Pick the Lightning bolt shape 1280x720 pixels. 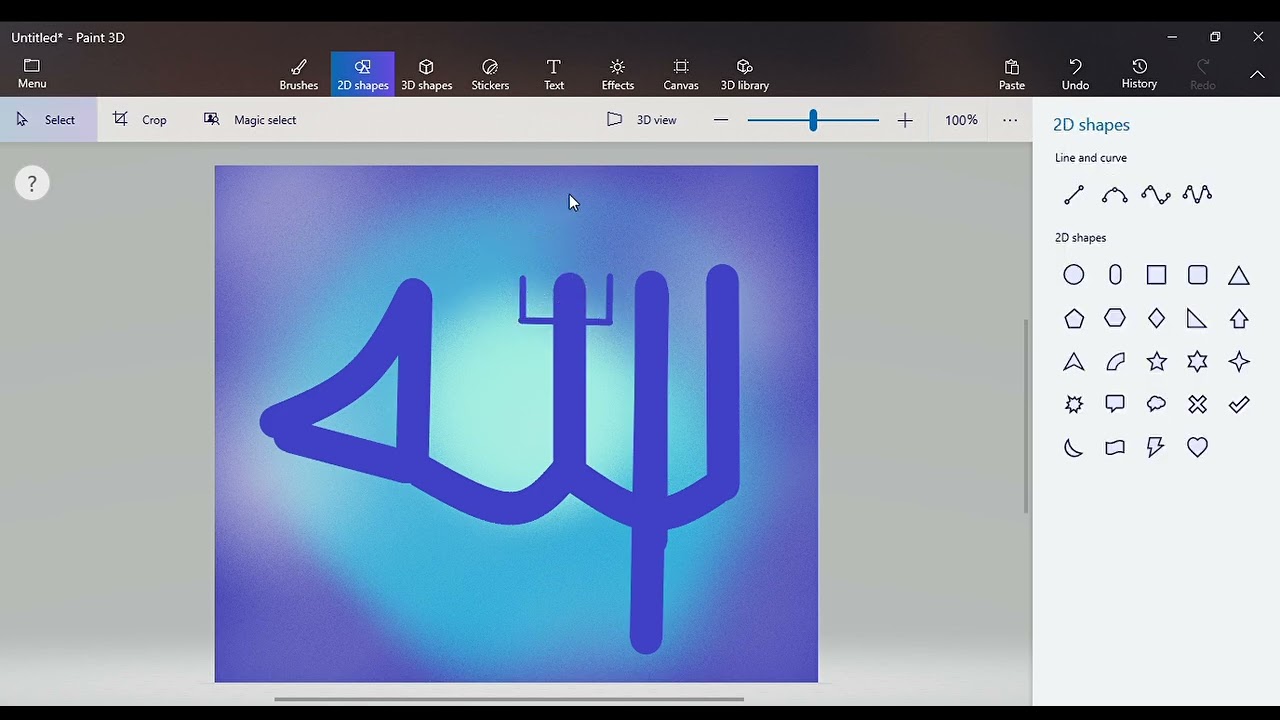coord(1156,447)
